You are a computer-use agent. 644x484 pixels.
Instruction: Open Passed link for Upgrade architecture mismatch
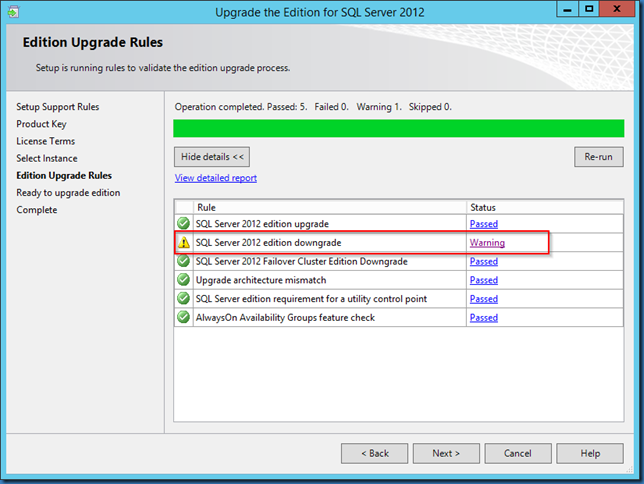pos(484,280)
